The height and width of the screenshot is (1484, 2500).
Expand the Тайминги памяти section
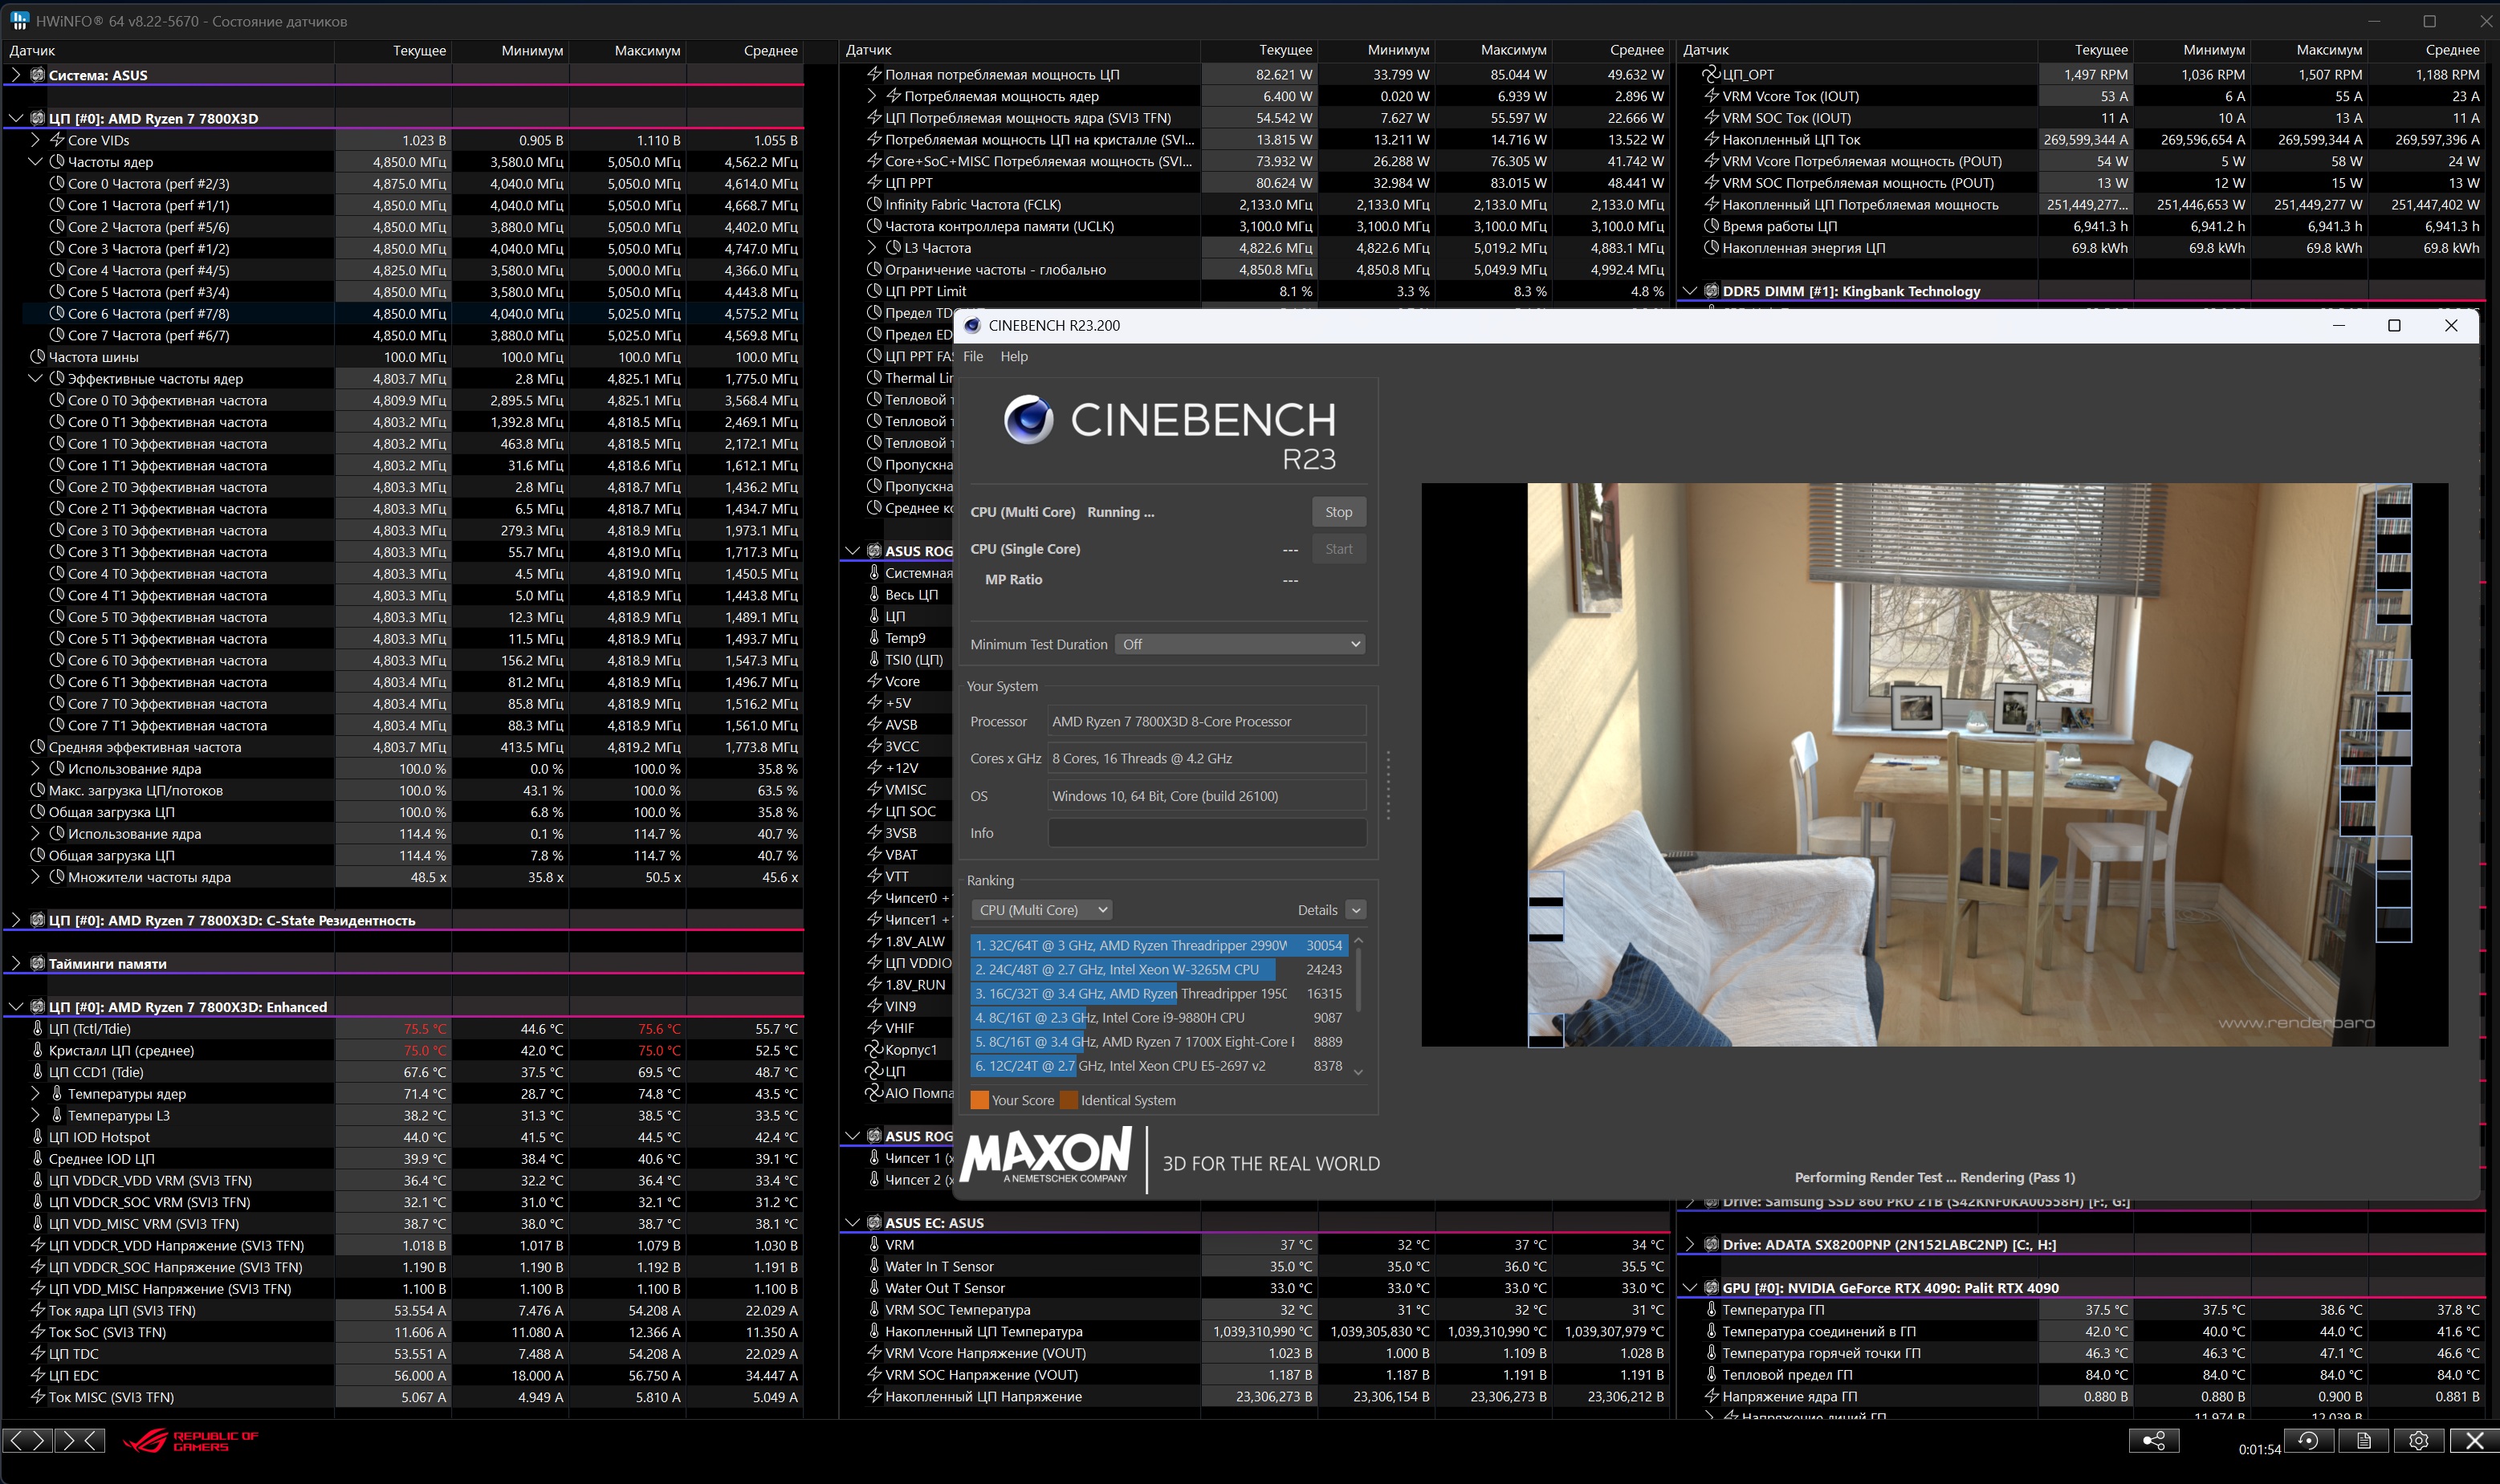click(x=15, y=964)
